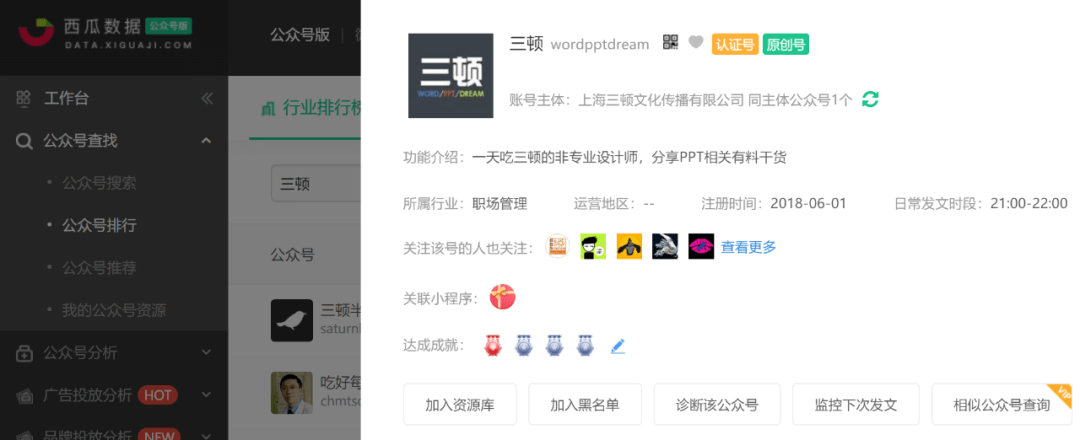The height and width of the screenshot is (440, 1080).
Task: Click the red achievement medal
Action: 492,345
